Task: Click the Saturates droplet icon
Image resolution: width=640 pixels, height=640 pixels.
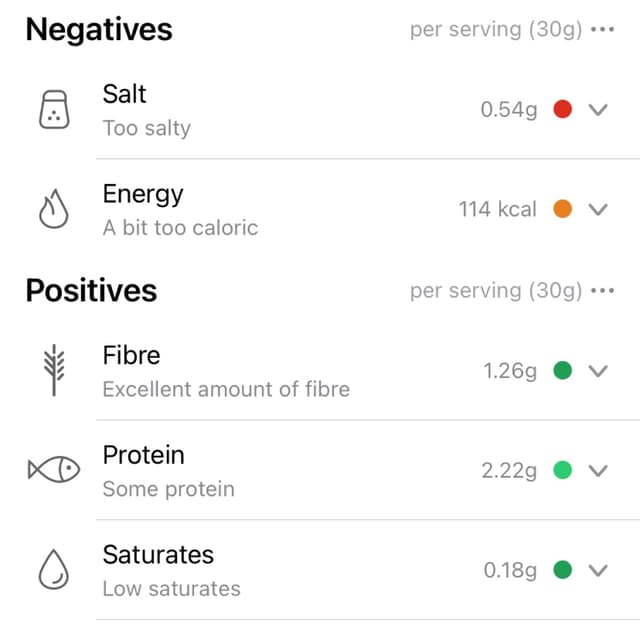Action: (53, 569)
